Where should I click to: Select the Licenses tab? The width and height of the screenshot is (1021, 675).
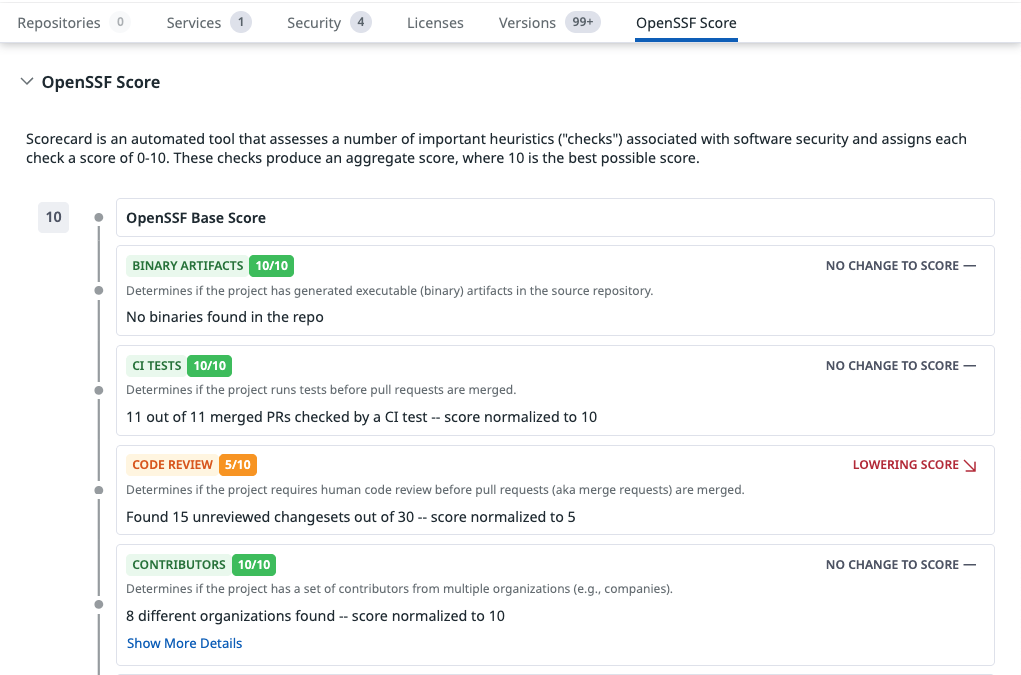pyautogui.click(x=435, y=23)
